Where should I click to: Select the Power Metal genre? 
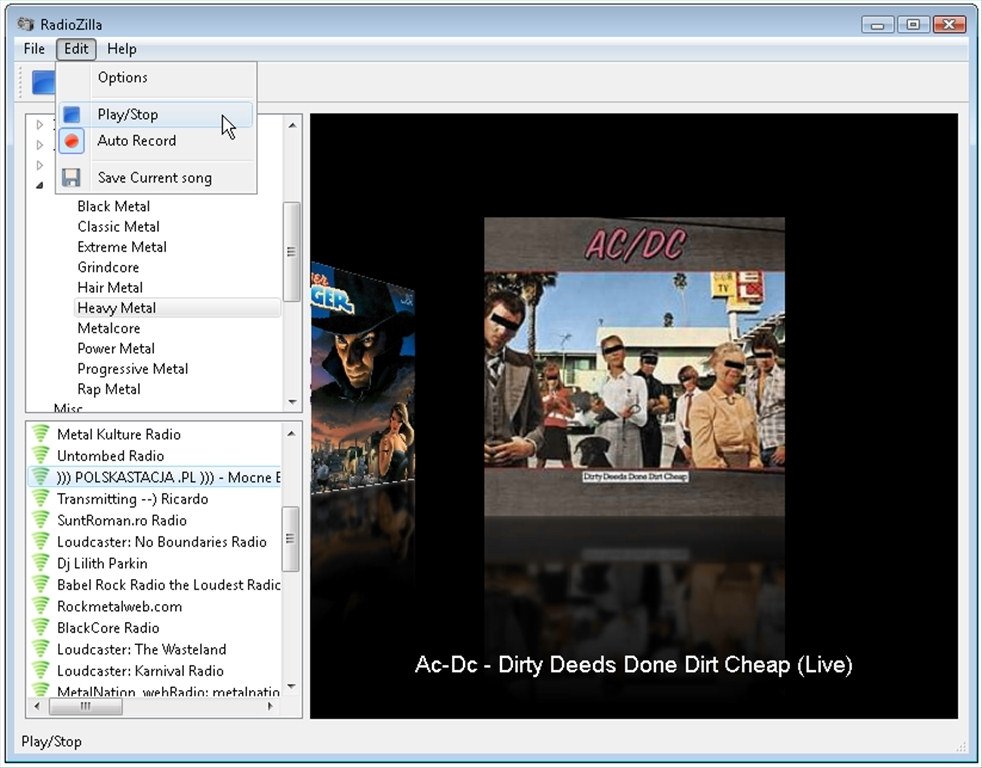[x=116, y=348]
